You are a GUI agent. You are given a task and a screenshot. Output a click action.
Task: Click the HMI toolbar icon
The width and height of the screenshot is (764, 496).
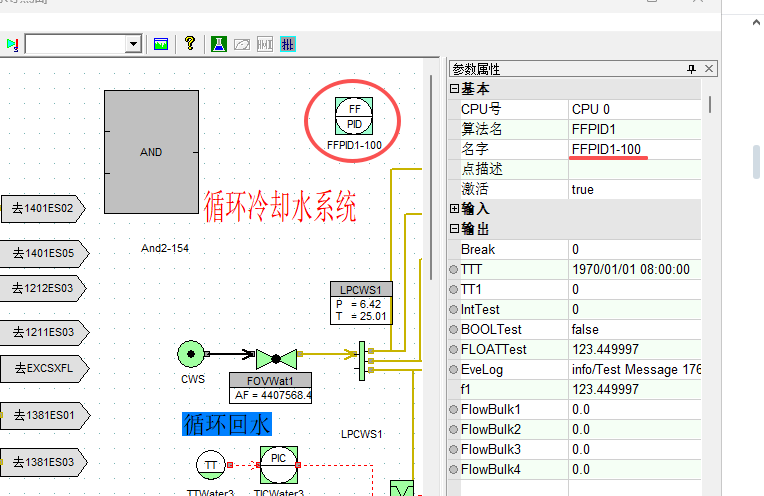tap(265, 44)
